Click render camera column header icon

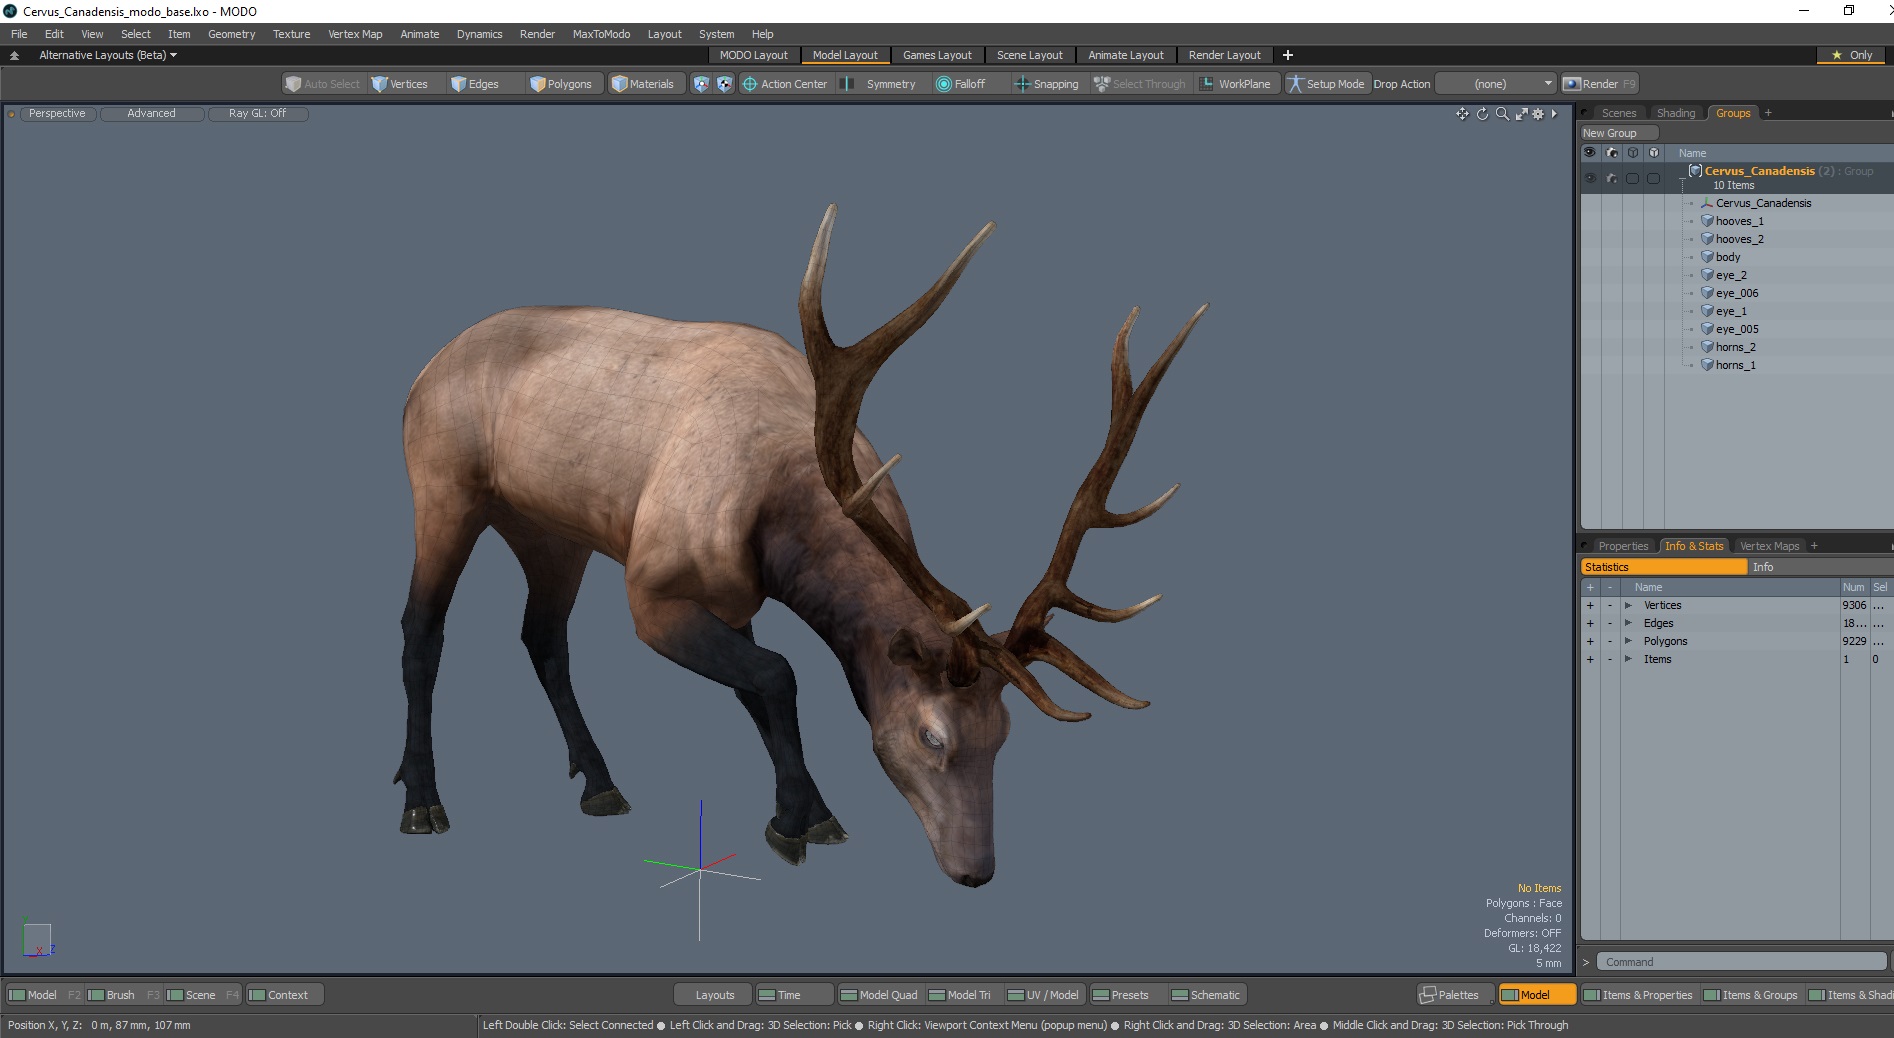tap(1612, 153)
